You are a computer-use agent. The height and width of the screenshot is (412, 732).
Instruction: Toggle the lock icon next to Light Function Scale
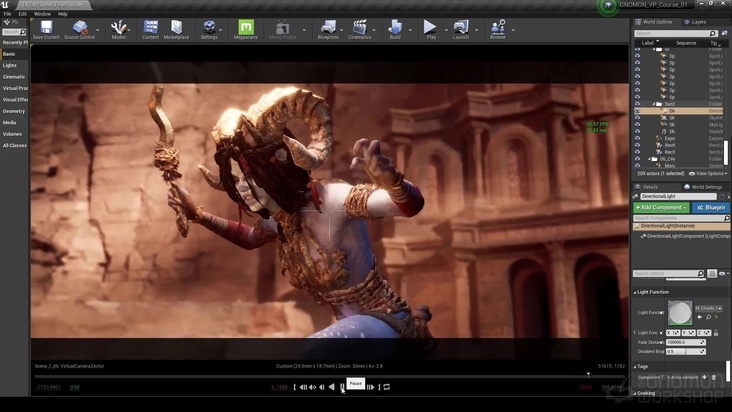pos(716,333)
